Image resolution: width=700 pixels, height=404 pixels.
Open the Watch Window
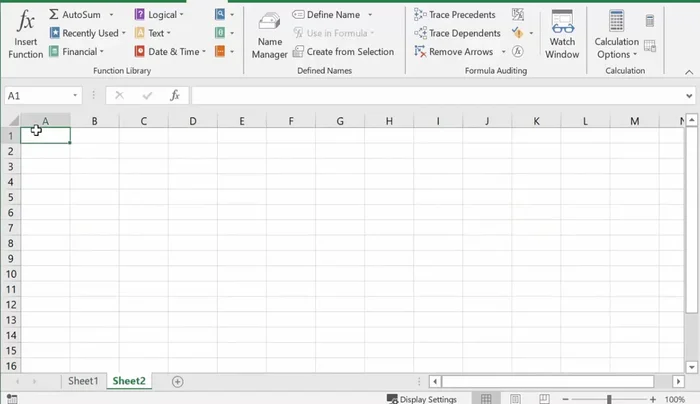(x=562, y=34)
